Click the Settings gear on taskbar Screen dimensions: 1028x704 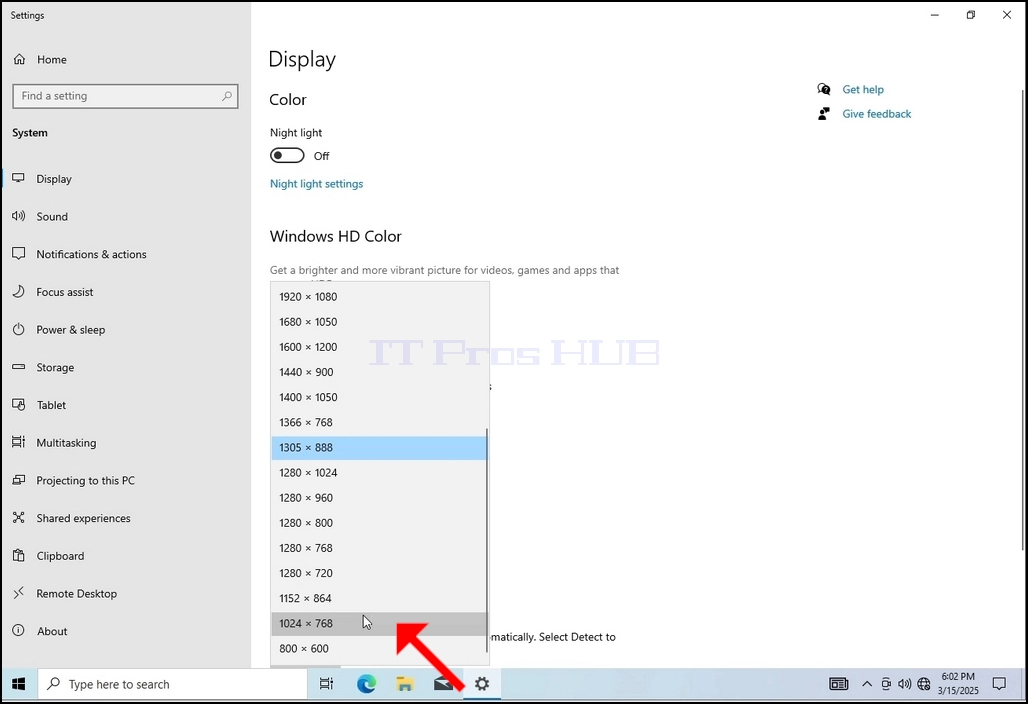tap(482, 684)
